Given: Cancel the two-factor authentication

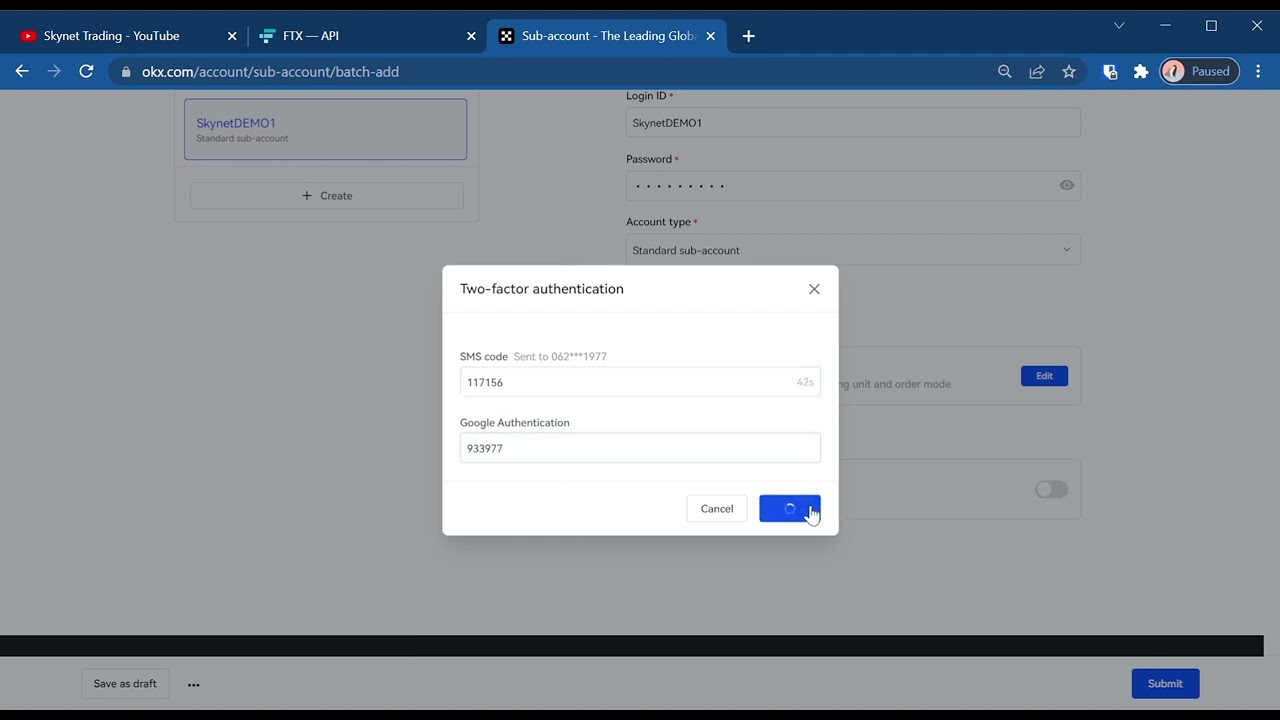Looking at the screenshot, I should coord(717,509).
